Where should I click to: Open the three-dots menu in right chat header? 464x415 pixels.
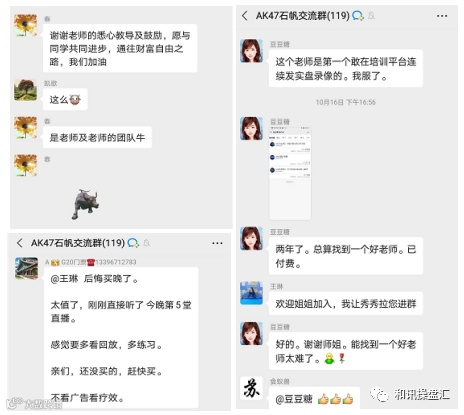click(x=442, y=16)
